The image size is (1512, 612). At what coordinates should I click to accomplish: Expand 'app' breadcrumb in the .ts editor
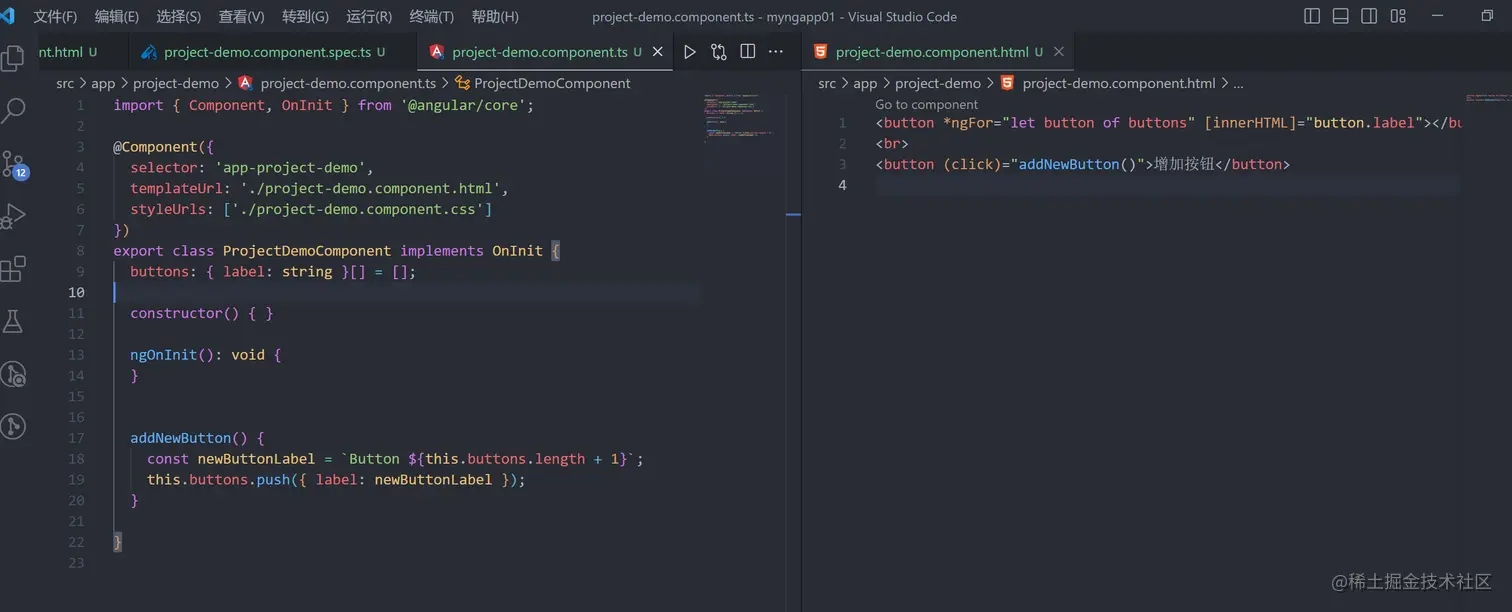pyautogui.click(x=103, y=83)
